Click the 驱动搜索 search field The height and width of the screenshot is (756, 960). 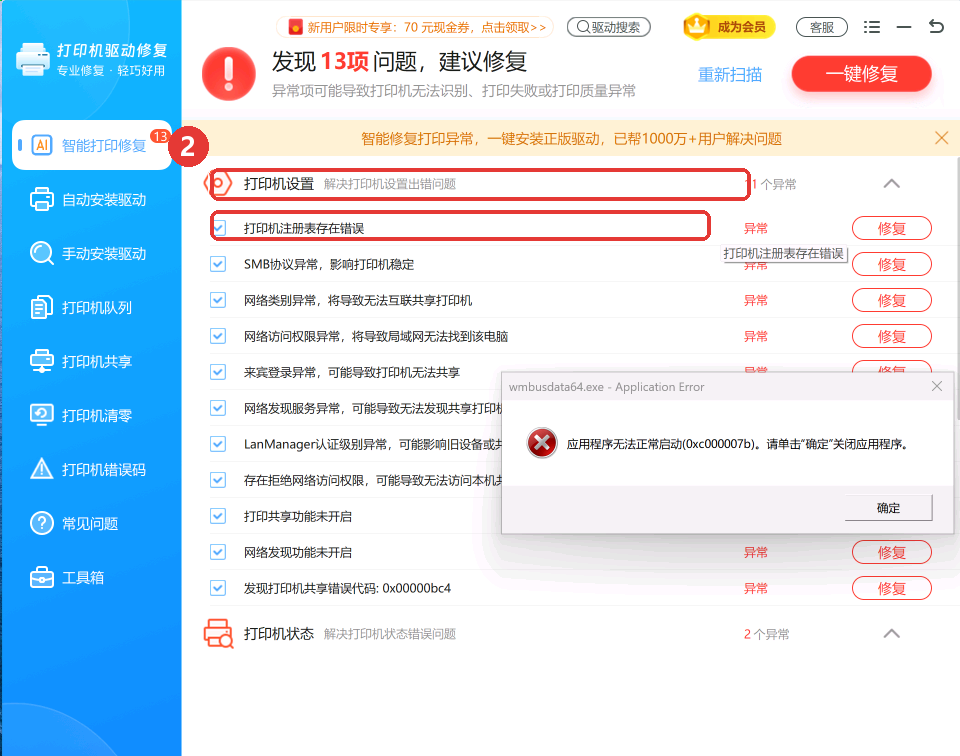(x=609, y=27)
